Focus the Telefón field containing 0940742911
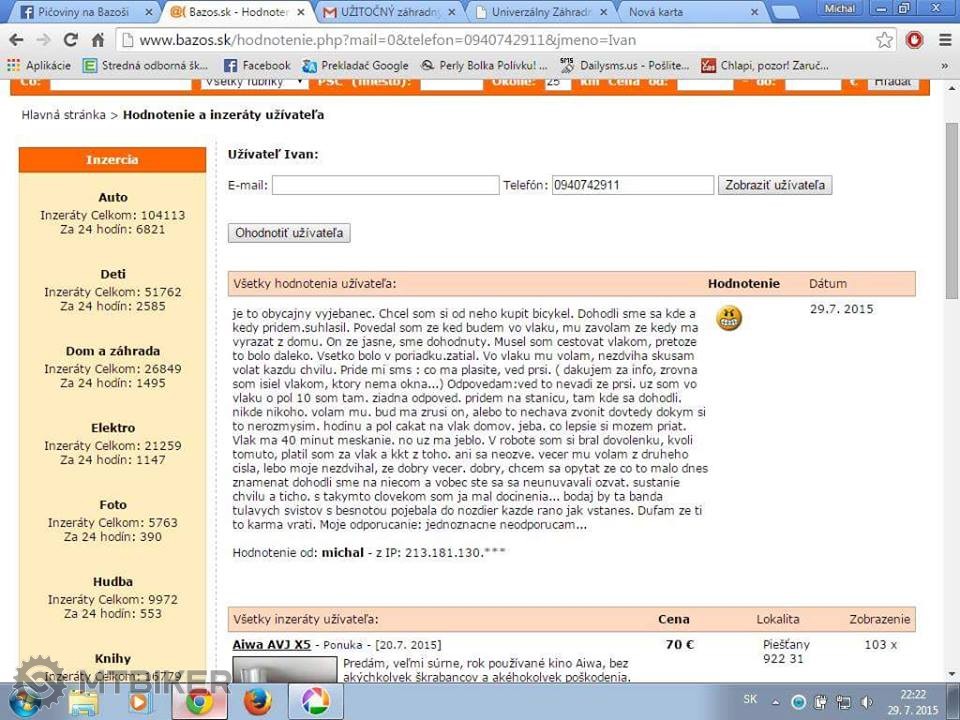The width and height of the screenshot is (960, 720). tap(632, 185)
